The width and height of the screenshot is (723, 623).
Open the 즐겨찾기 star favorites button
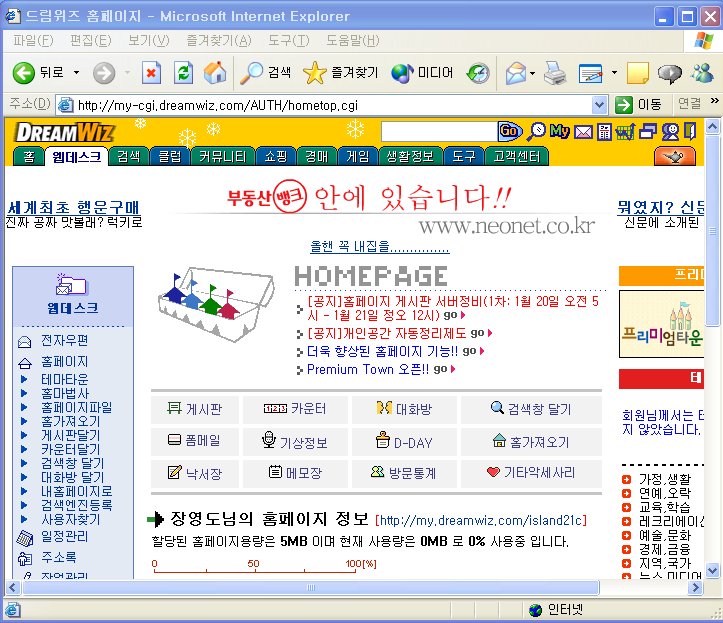[340, 73]
